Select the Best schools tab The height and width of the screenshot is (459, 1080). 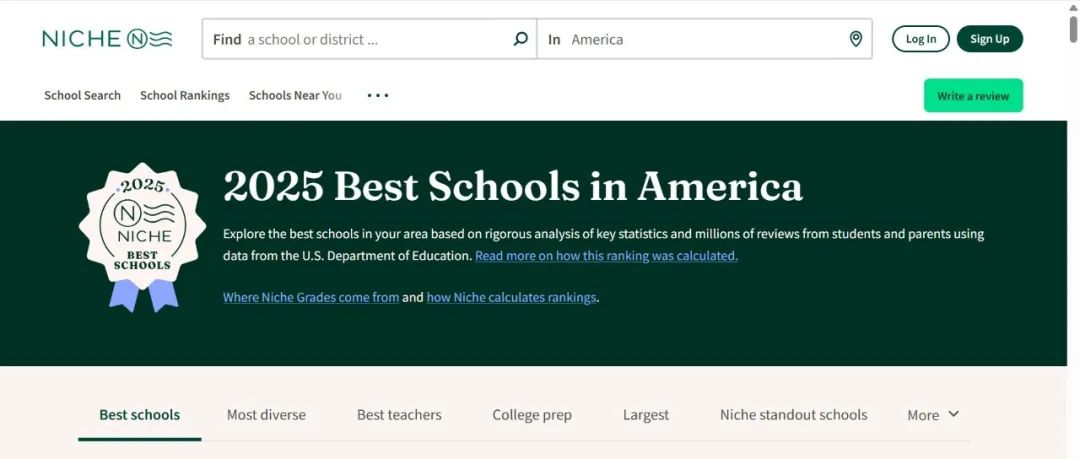click(139, 415)
